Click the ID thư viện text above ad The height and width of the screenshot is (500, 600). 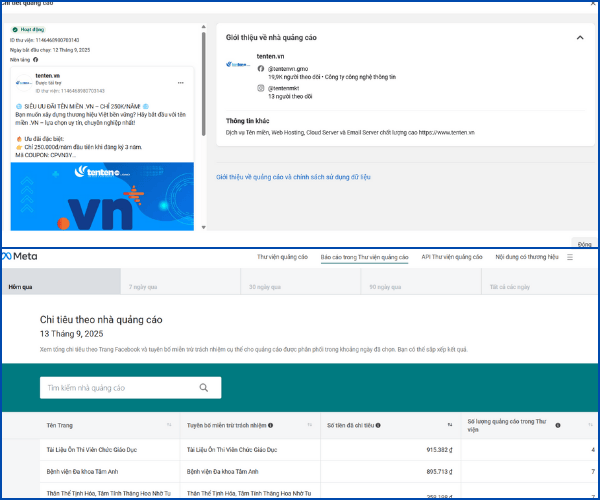(44, 40)
